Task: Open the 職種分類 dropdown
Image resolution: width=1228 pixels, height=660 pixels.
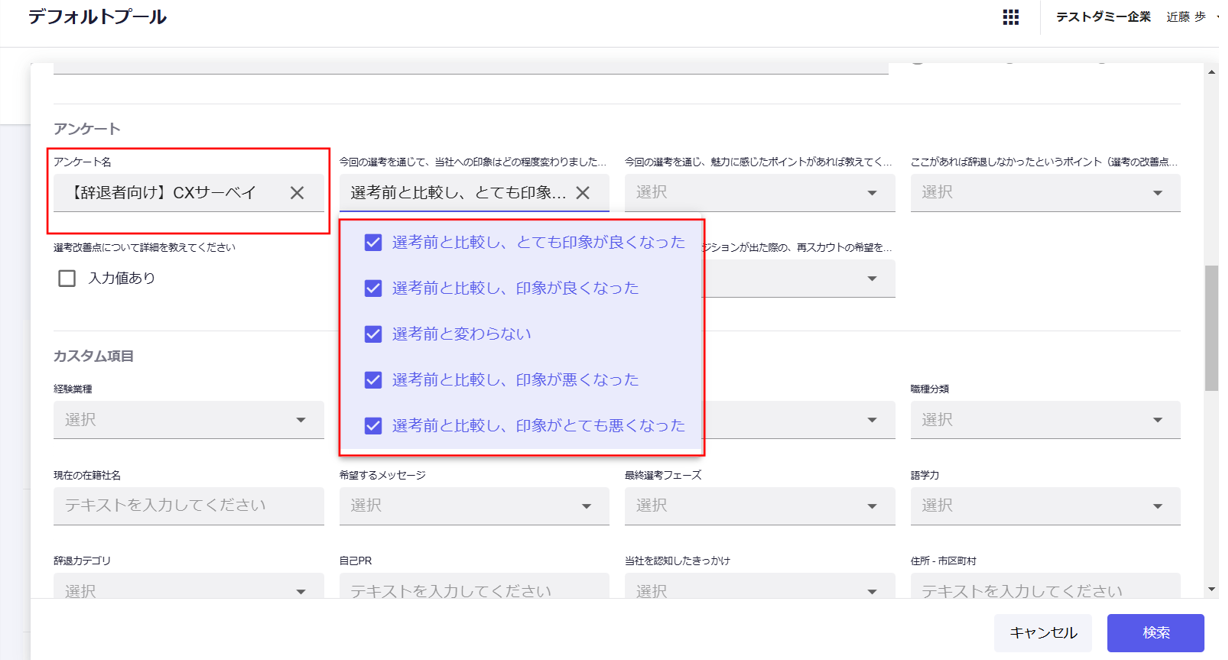Action: point(1044,420)
